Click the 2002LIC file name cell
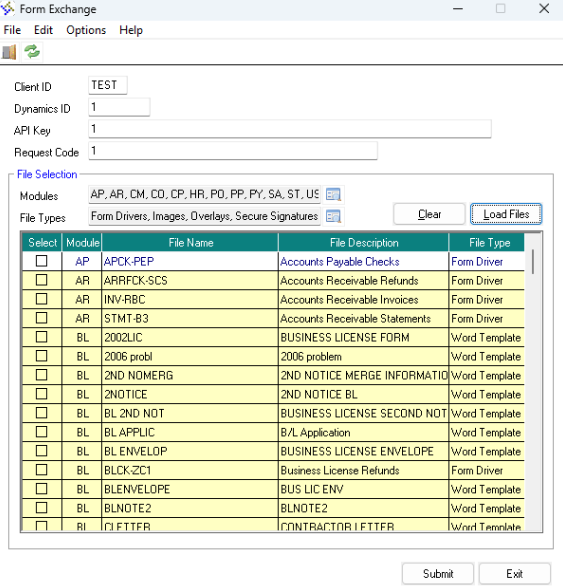 (190, 337)
